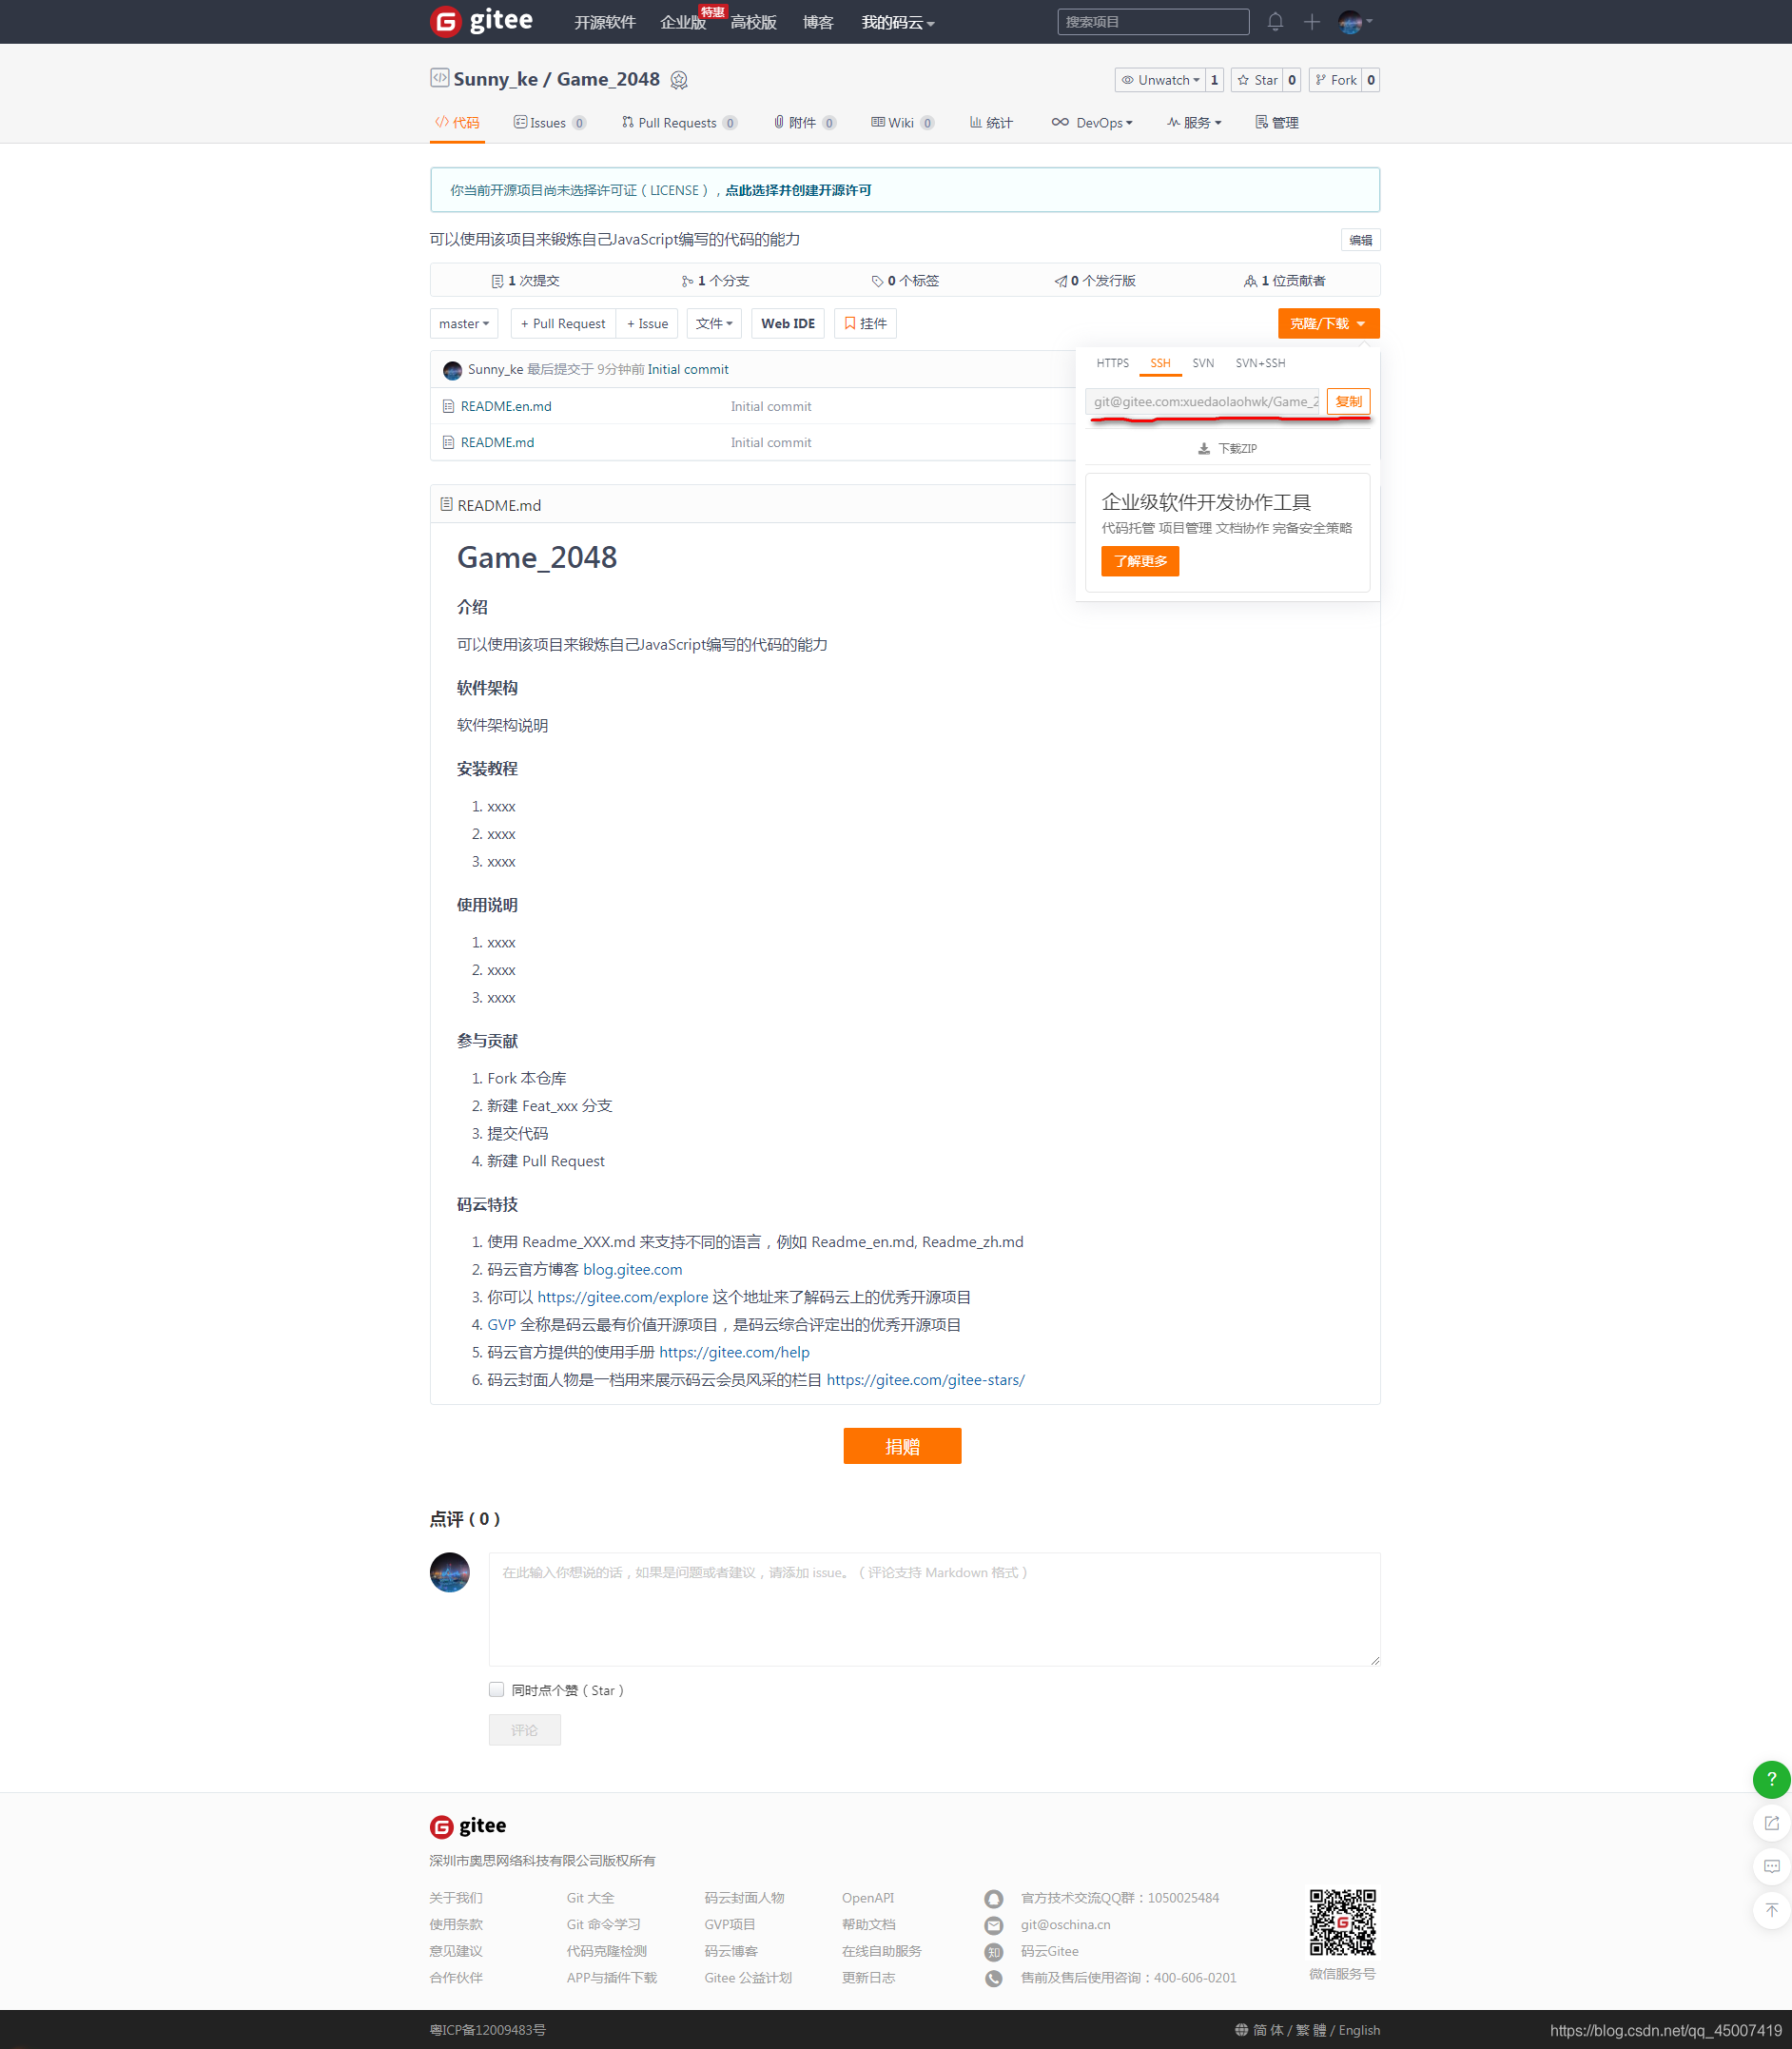1792x2049 pixels.
Task: Click the floating share icon
Action: click(x=1771, y=1823)
